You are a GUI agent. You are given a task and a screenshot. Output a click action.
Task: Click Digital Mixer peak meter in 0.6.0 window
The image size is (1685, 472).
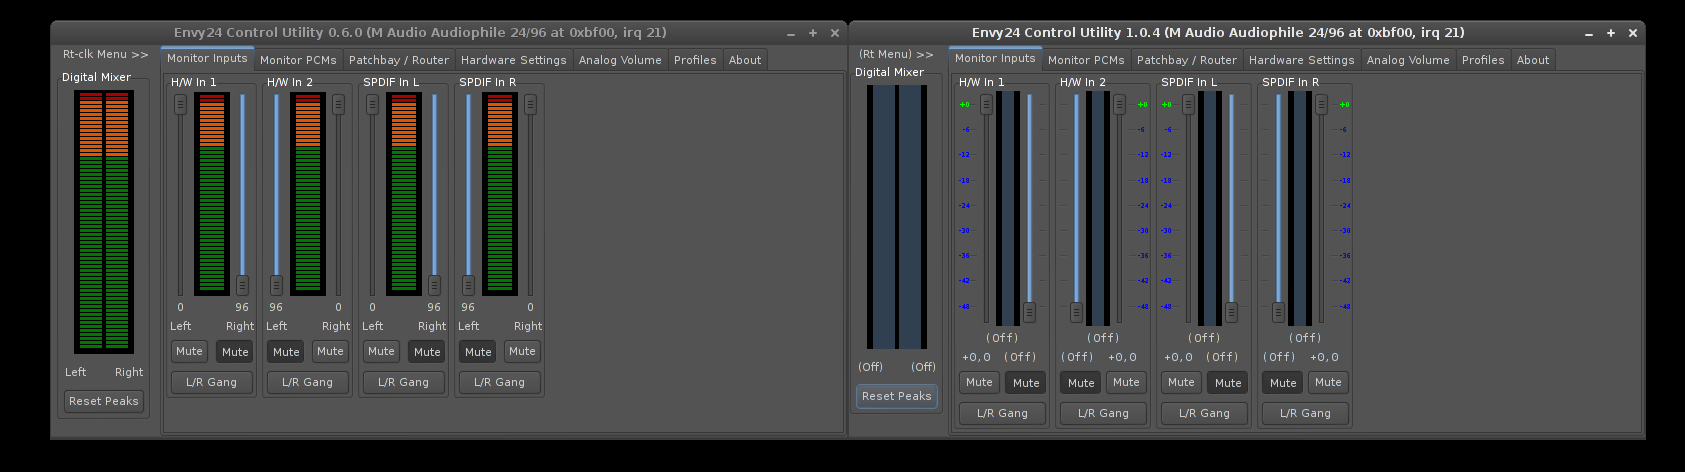[104, 222]
